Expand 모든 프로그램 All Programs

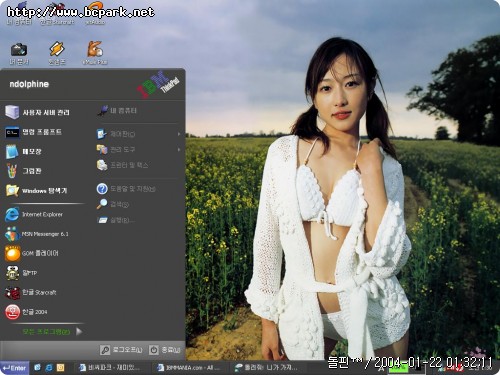[52, 332]
